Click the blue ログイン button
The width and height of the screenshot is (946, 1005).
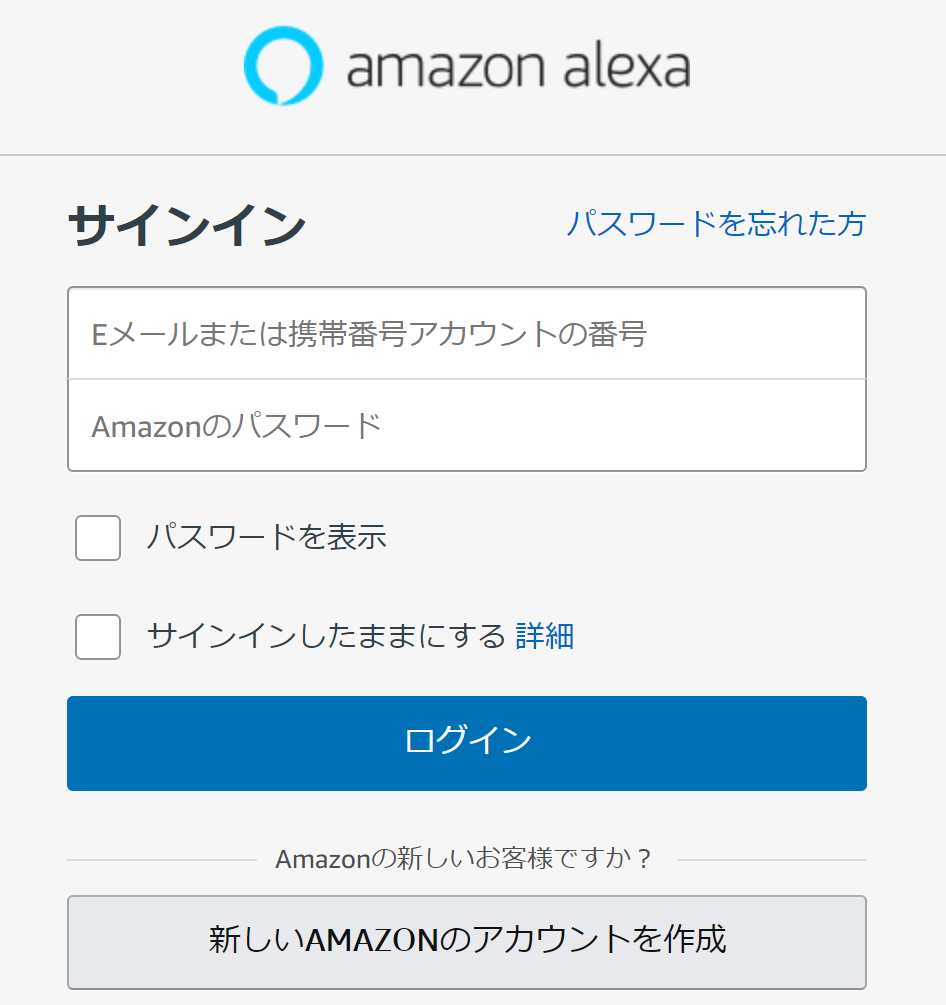(467, 743)
